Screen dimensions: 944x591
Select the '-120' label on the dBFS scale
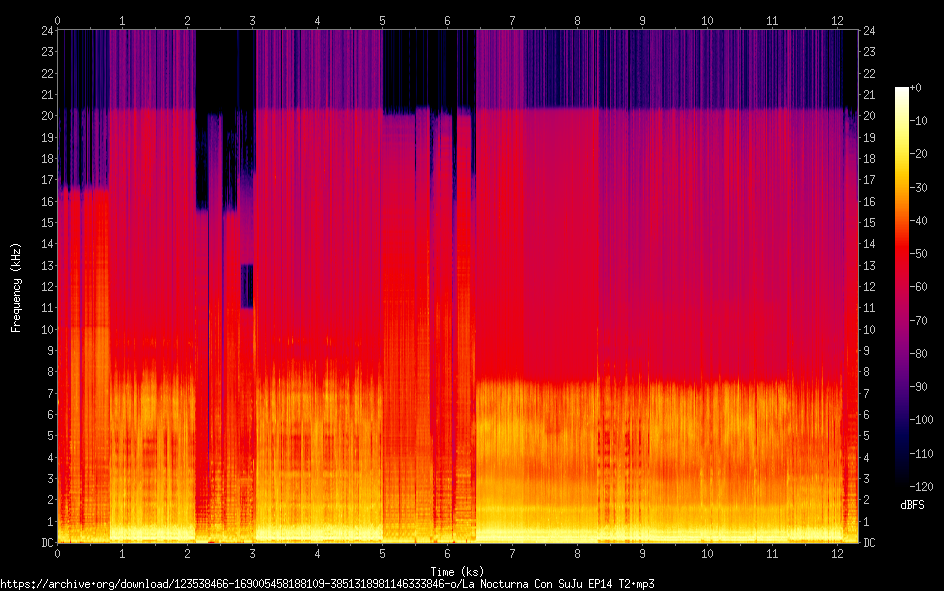(x=922, y=487)
